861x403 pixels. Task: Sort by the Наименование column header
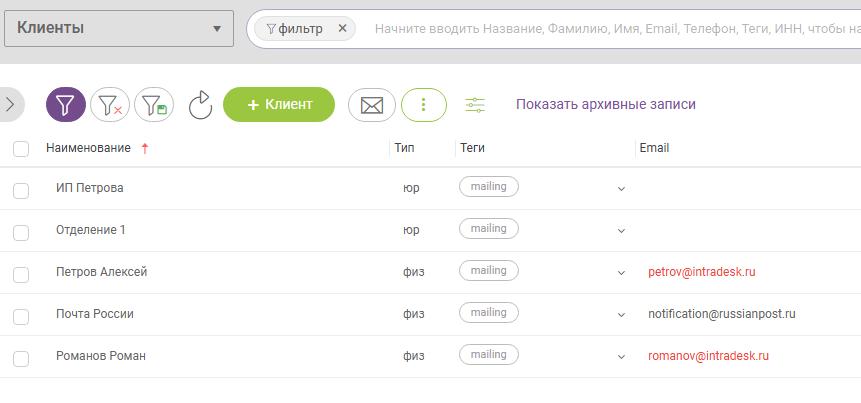click(88, 148)
